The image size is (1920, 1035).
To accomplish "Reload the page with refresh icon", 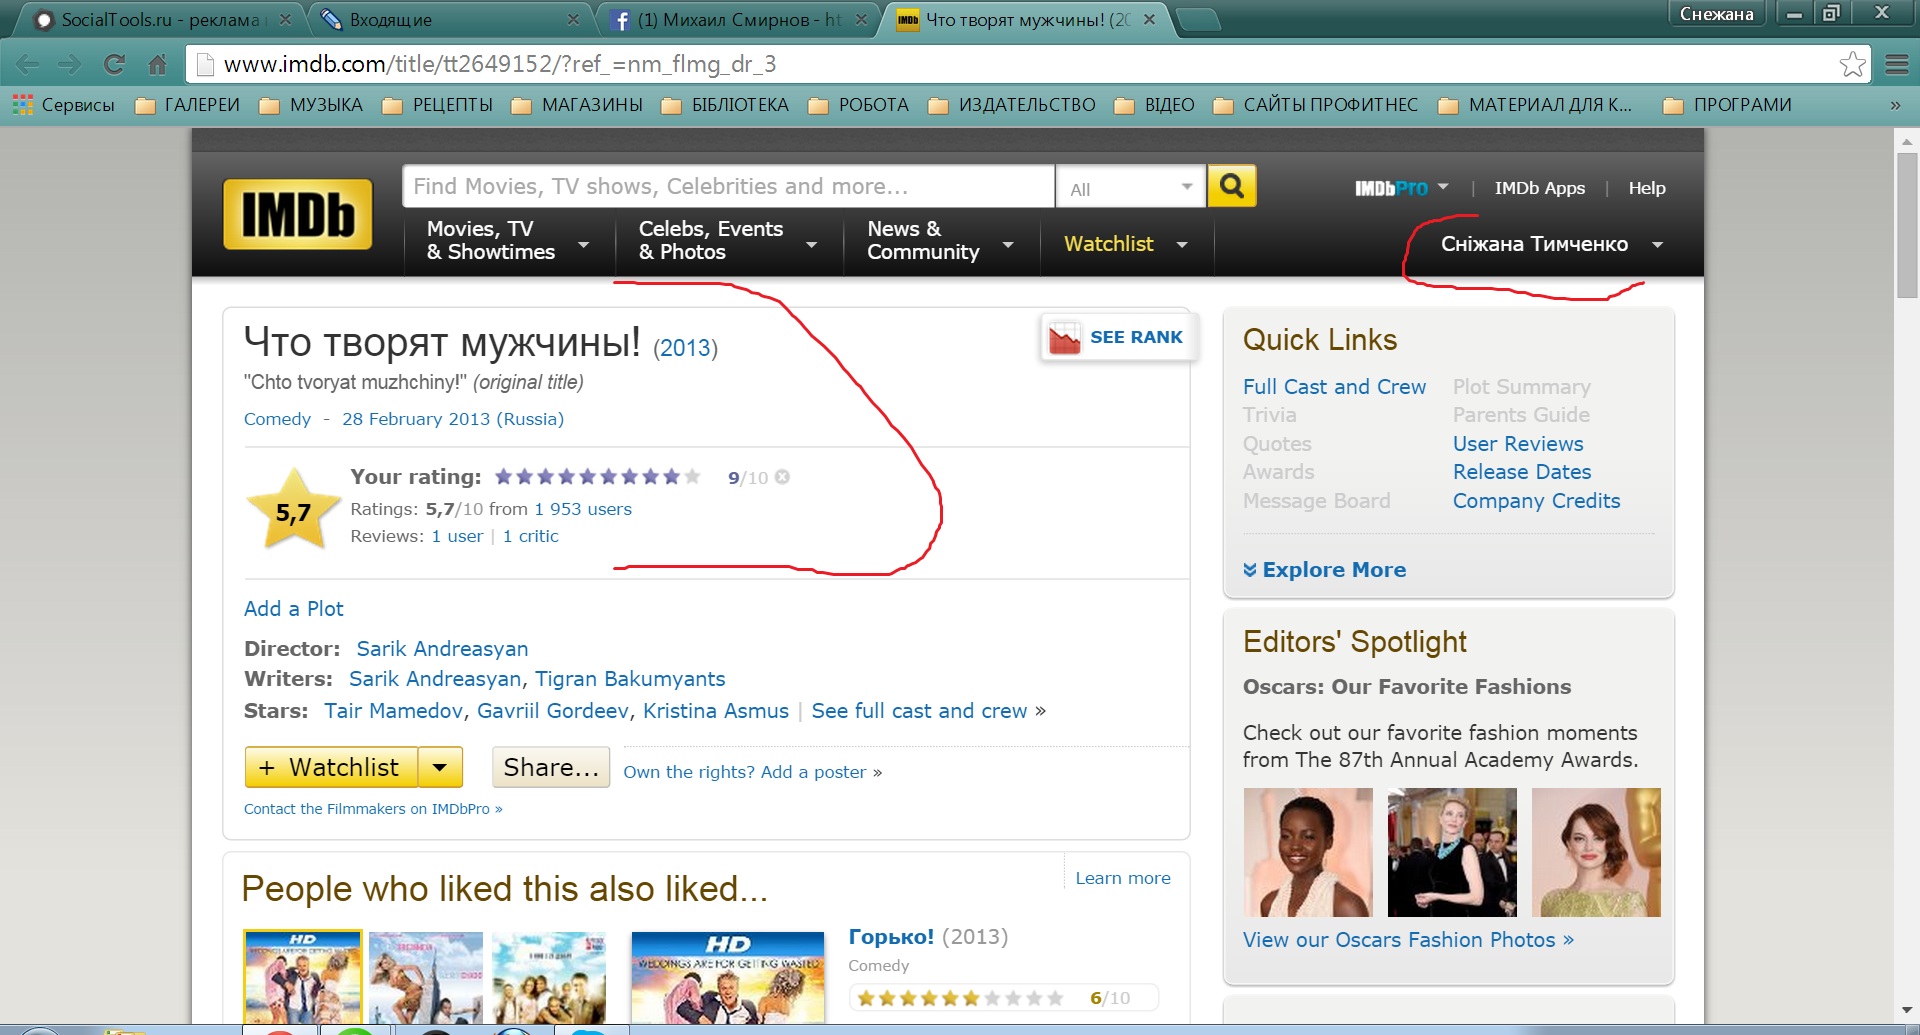I will point(114,65).
